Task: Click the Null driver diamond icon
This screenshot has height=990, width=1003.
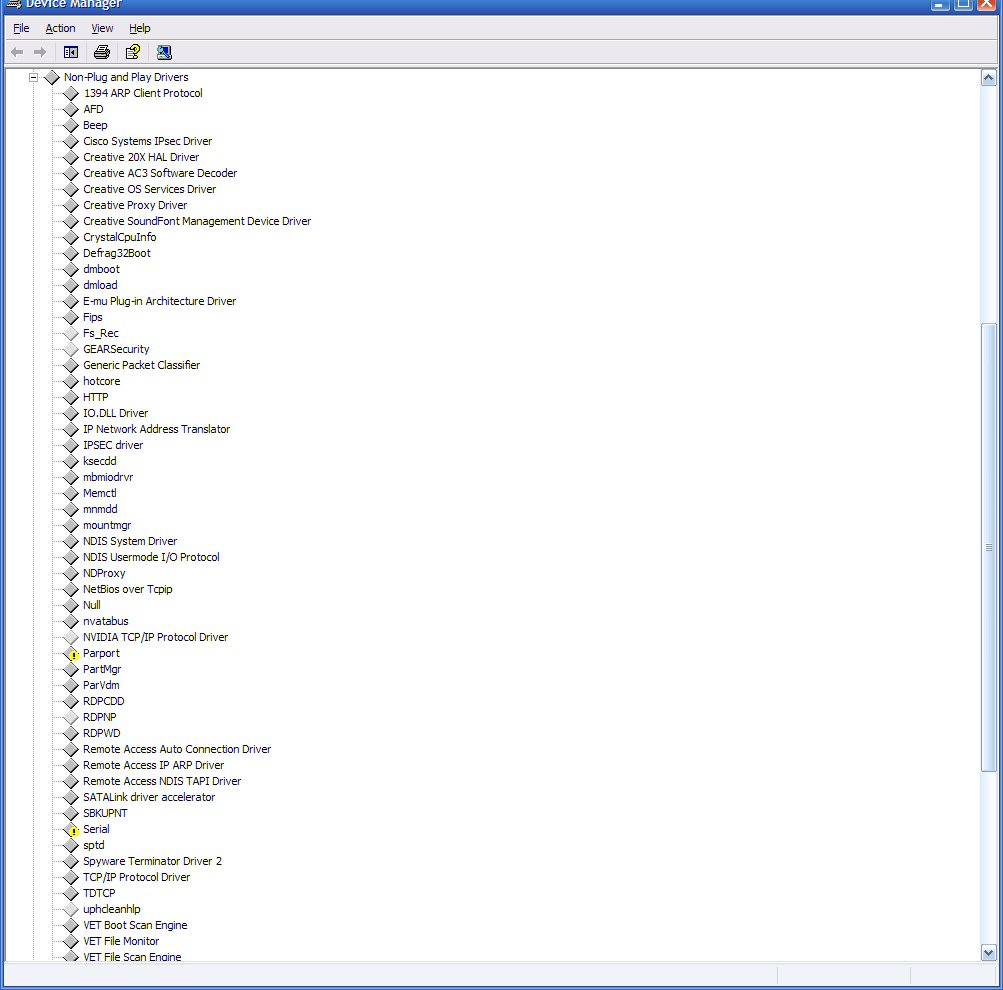Action: (71, 606)
